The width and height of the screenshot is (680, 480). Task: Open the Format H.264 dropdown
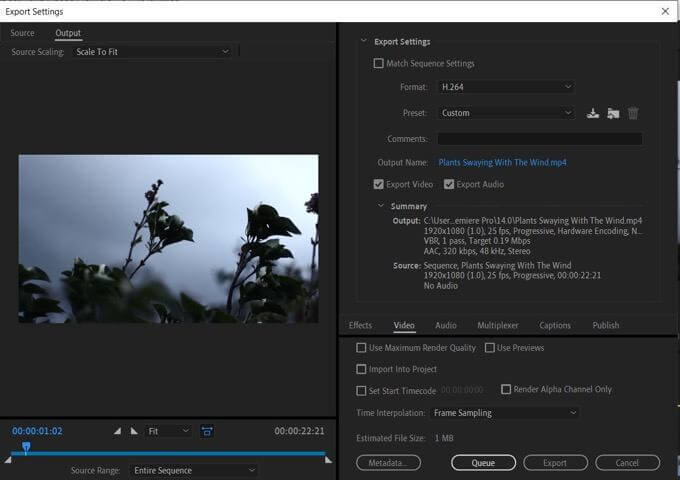[x=506, y=88]
